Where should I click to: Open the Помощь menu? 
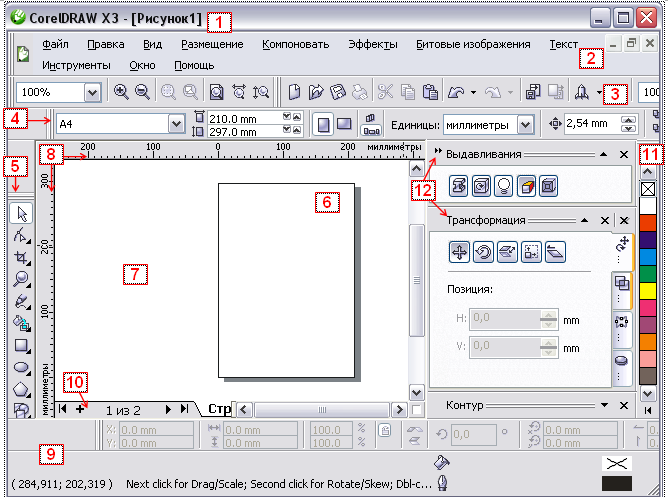pyautogui.click(x=194, y=66)
